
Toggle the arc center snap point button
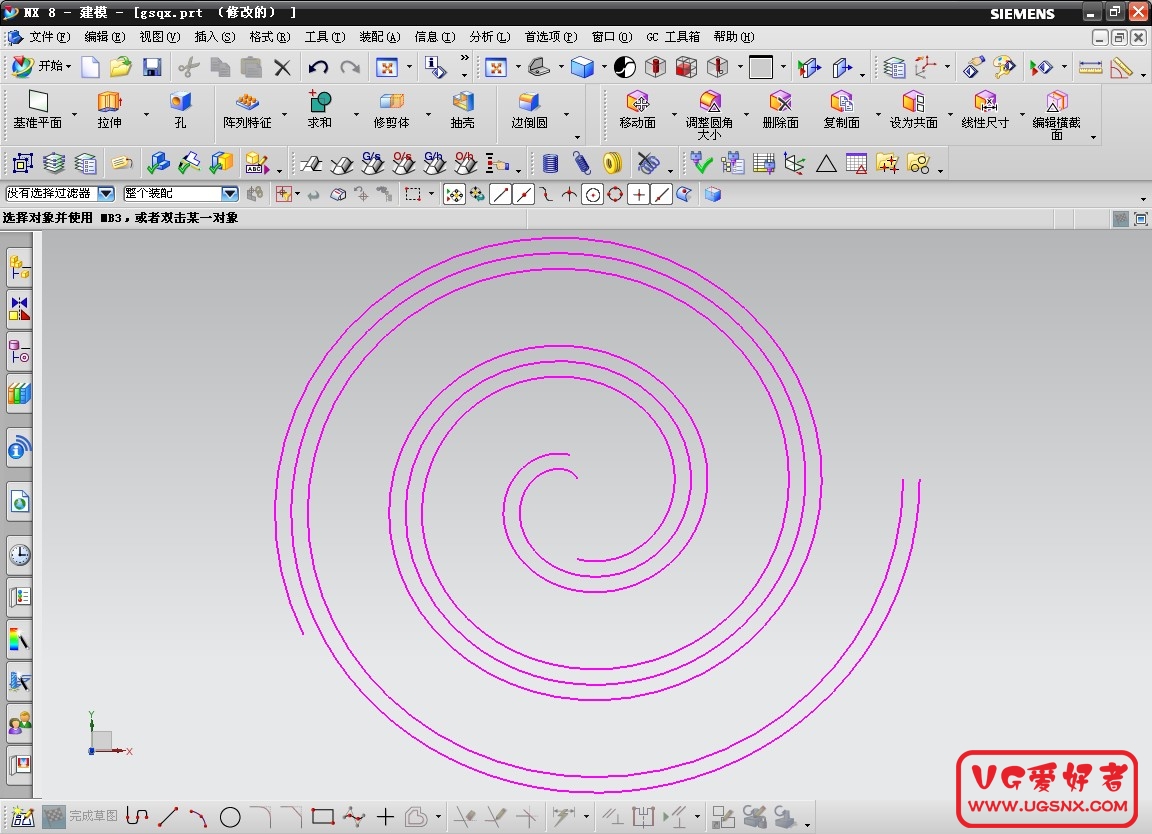(593, 195)
